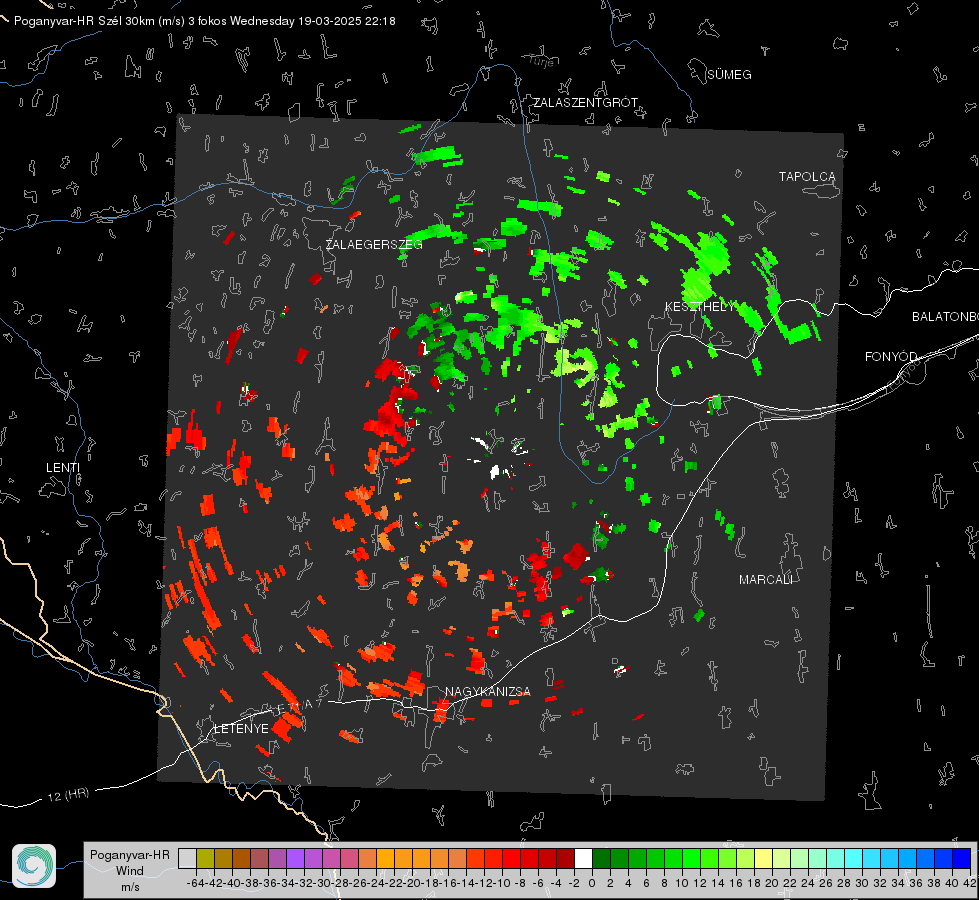Pick the lime swatch between 16 and 18
Viewport: 979px width, 900px height.
[x=746, y=858]
